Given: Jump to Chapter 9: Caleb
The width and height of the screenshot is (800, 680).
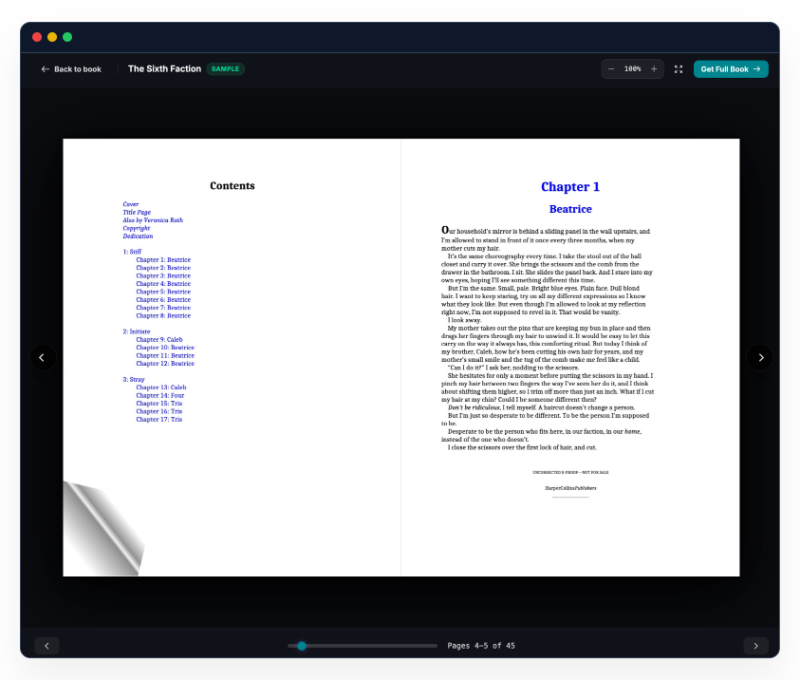Looking at the screenshot, I should click(159, 339).
